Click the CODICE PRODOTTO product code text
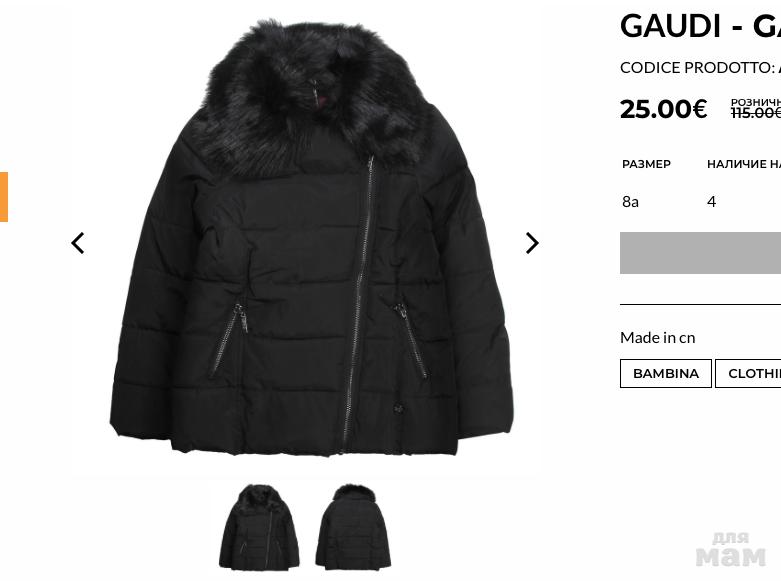Screen dimensions: 781x581 [x=700, y=67]
